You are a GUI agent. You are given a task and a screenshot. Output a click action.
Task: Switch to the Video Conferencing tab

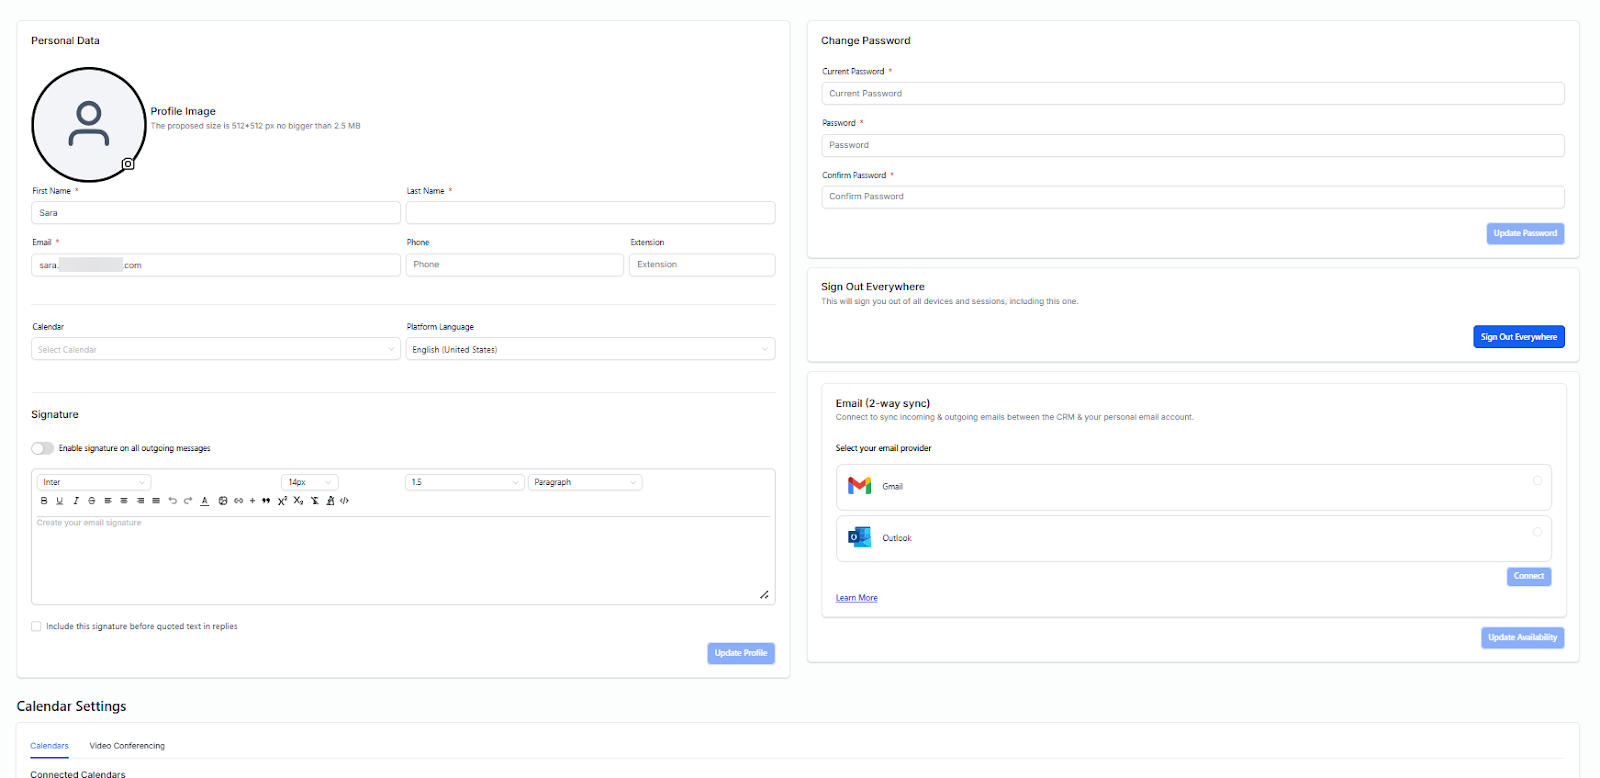pos(127,746)
